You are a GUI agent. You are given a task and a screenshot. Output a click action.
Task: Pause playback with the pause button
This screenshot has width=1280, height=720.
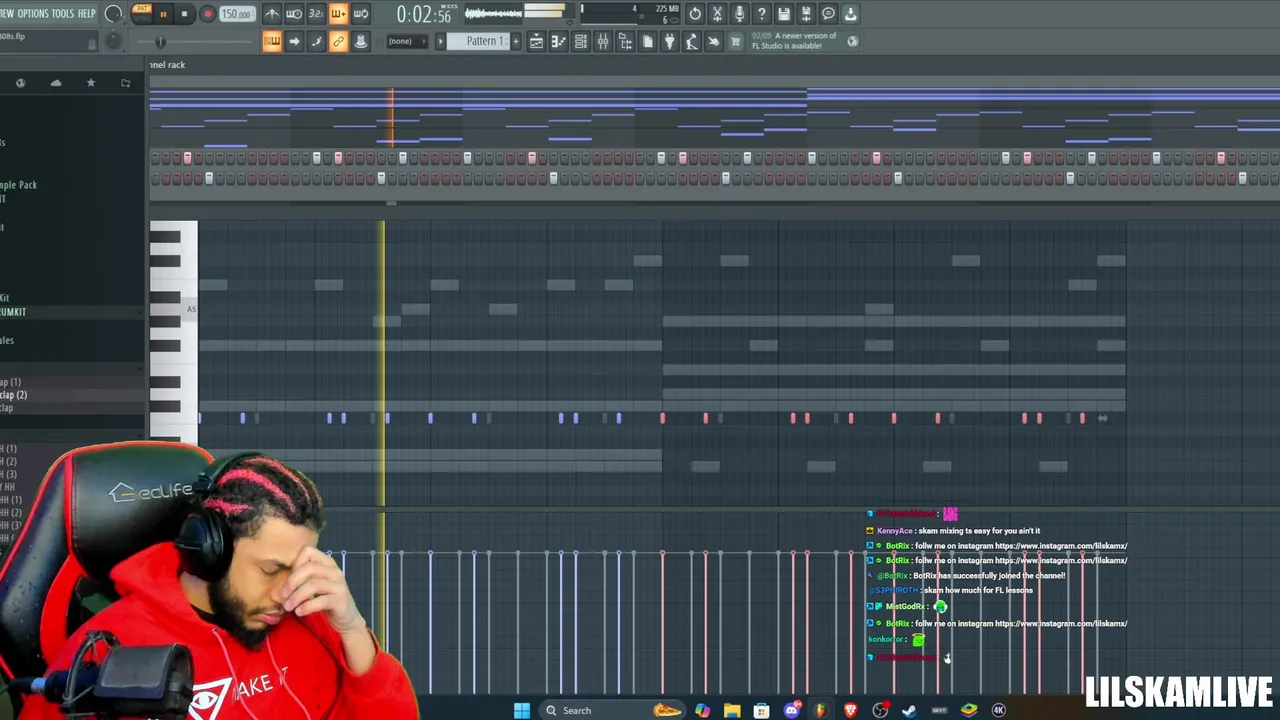(163, 14)
